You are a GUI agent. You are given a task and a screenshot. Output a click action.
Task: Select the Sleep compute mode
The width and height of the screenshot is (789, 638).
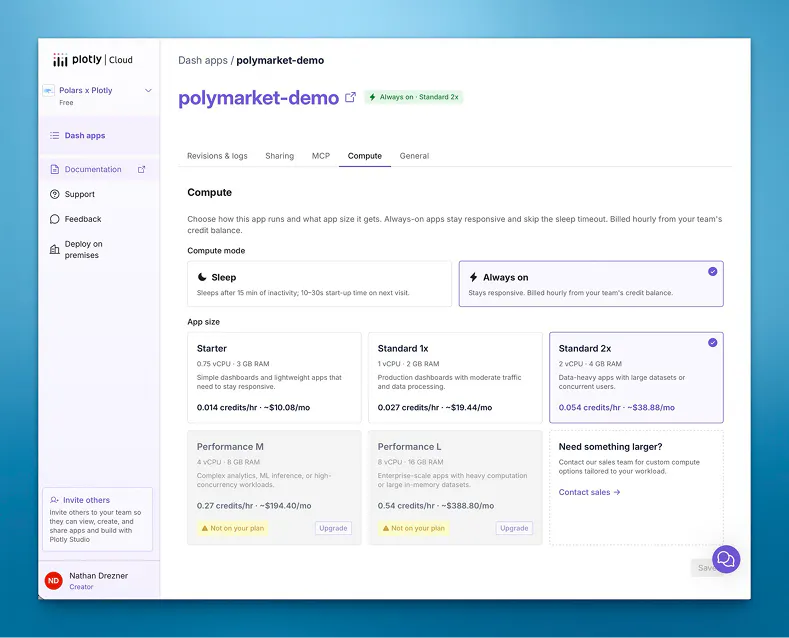[x=320, y=284]
